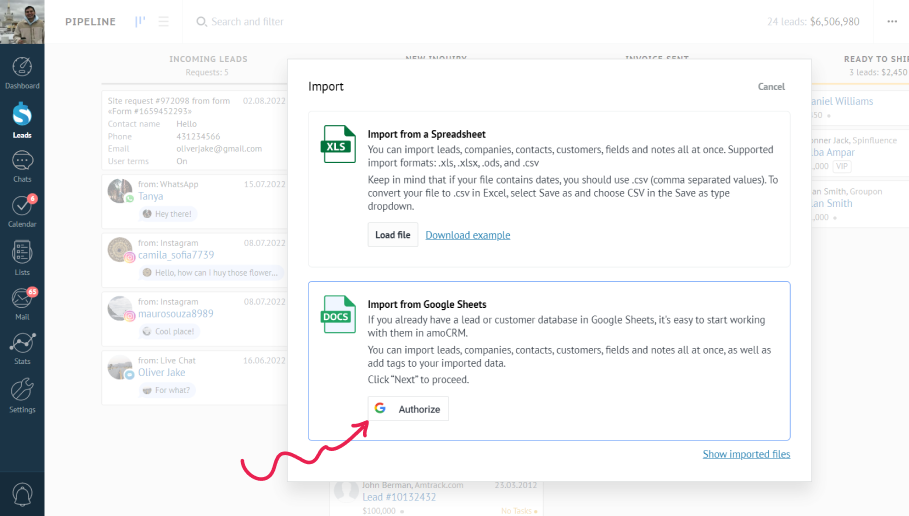Open the 'Cool place!' message bubble
Viewport: 909px width, 516px height.
click(169, 332)
